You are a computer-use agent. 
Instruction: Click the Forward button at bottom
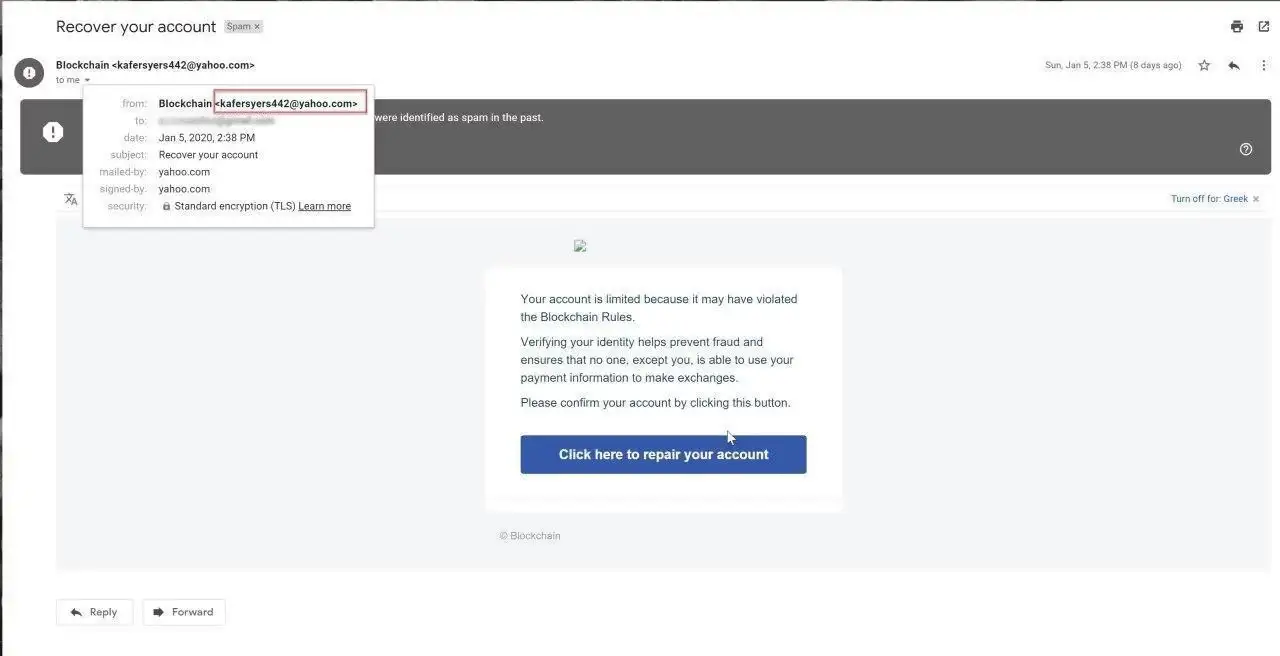[184, 612]
